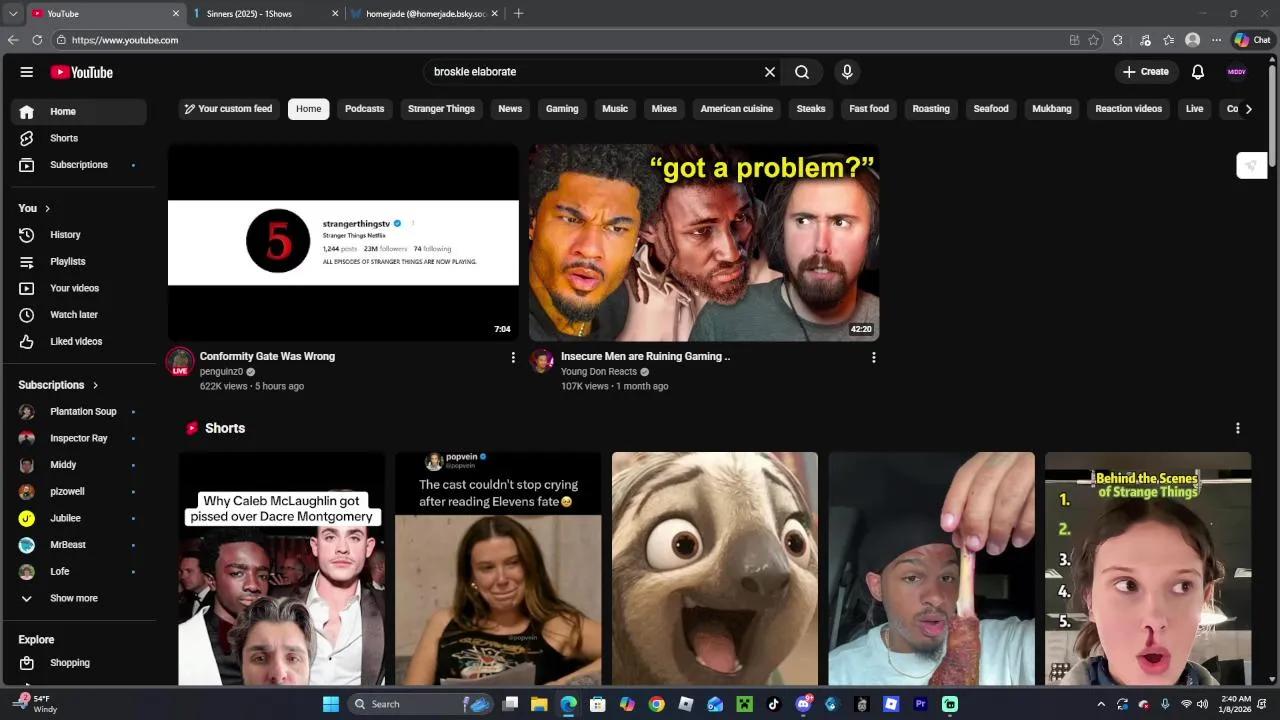This screenshot has width=1280, height=720.
Task: Open the YouTube hamburger guide menu
Action: 27,72
